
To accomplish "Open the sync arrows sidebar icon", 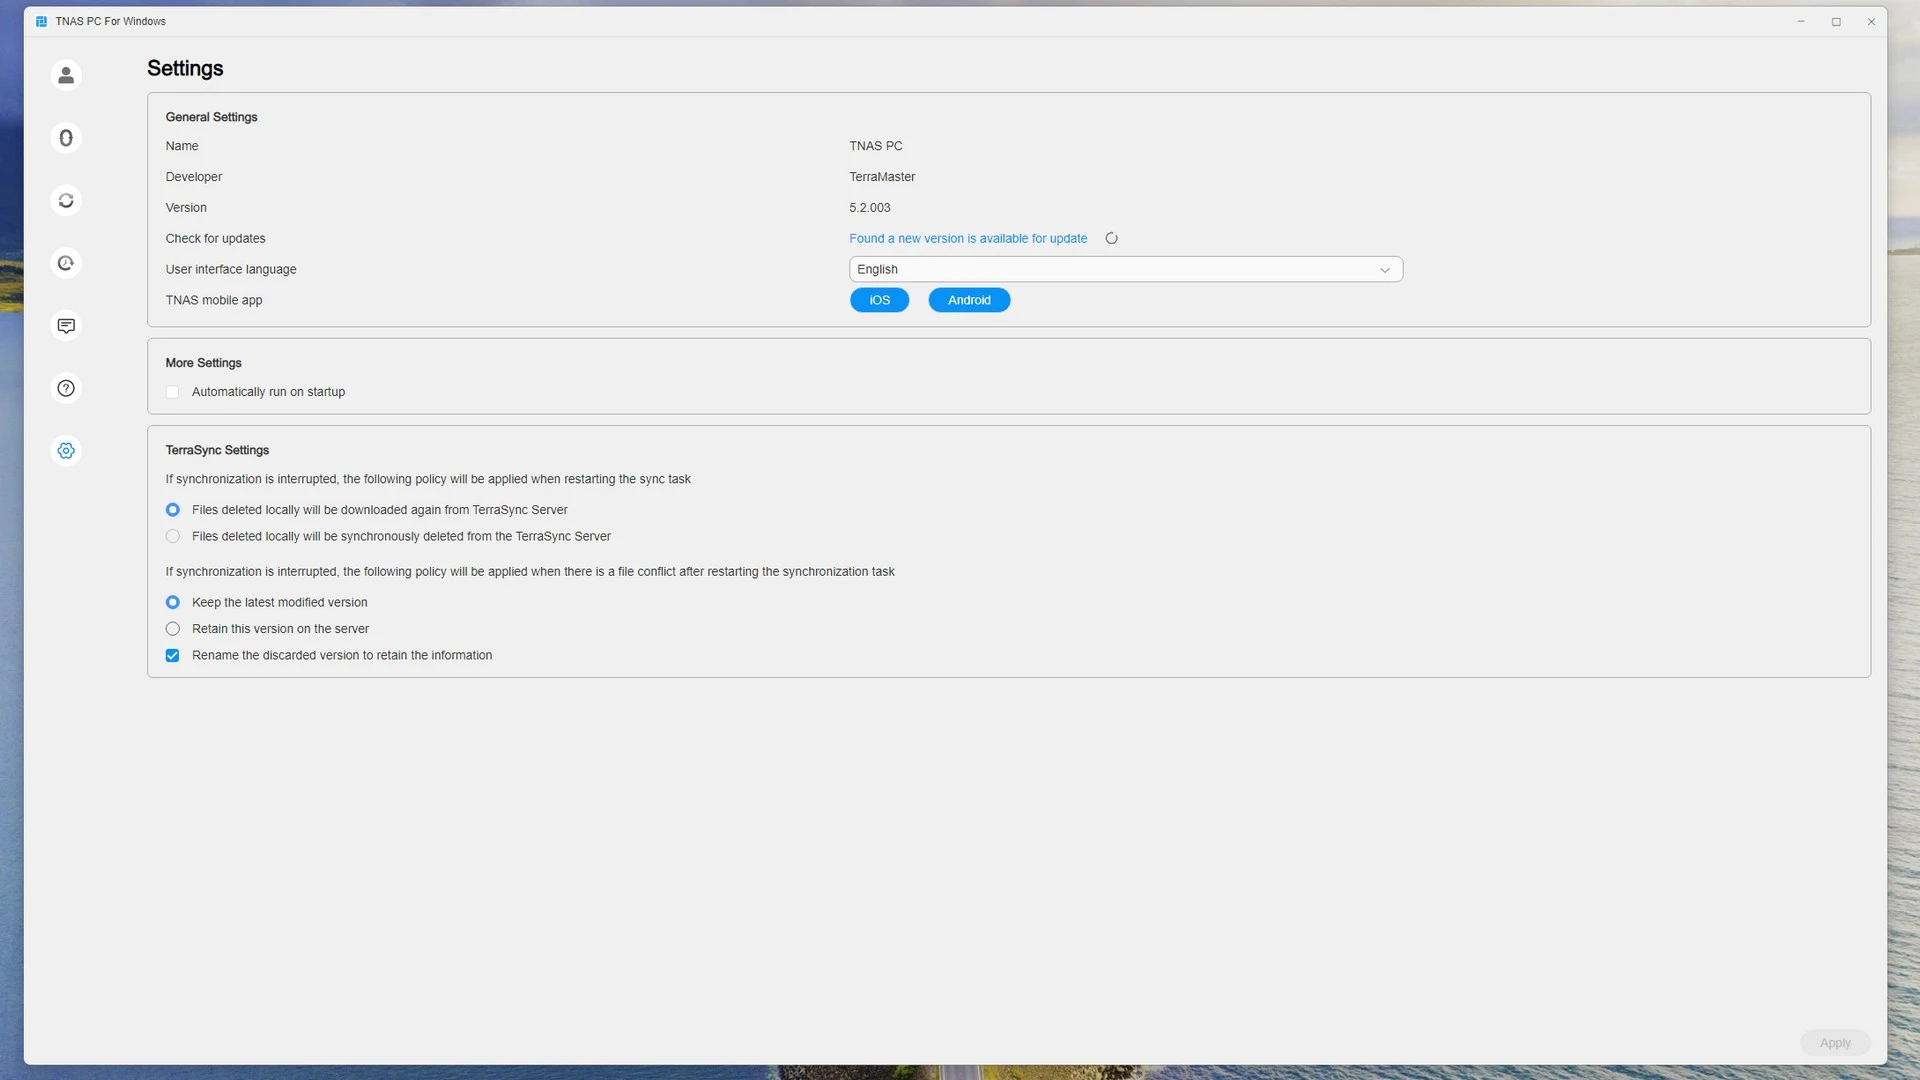I will (x=66, y=201).
